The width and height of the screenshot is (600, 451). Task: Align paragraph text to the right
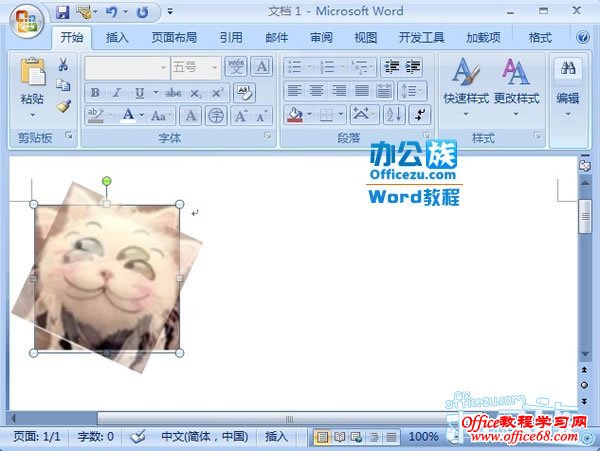(x=339, y=91)
